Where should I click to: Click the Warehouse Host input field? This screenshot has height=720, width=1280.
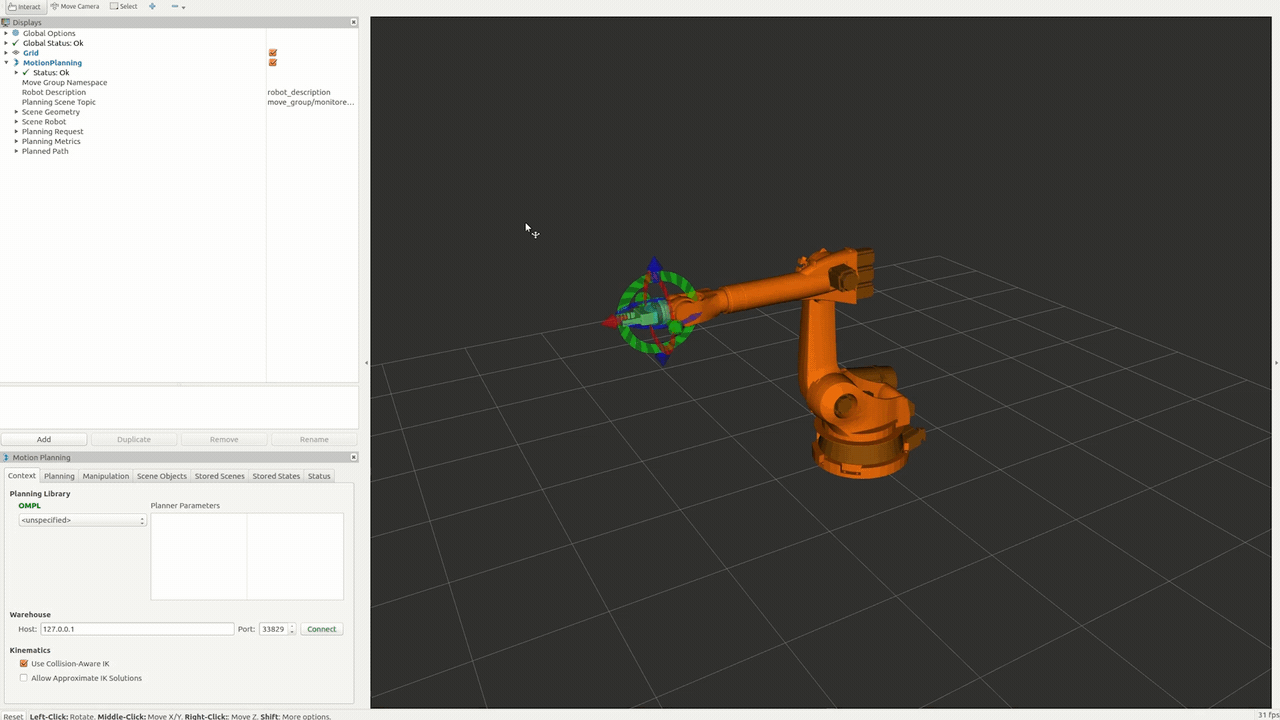pos(137,629)
